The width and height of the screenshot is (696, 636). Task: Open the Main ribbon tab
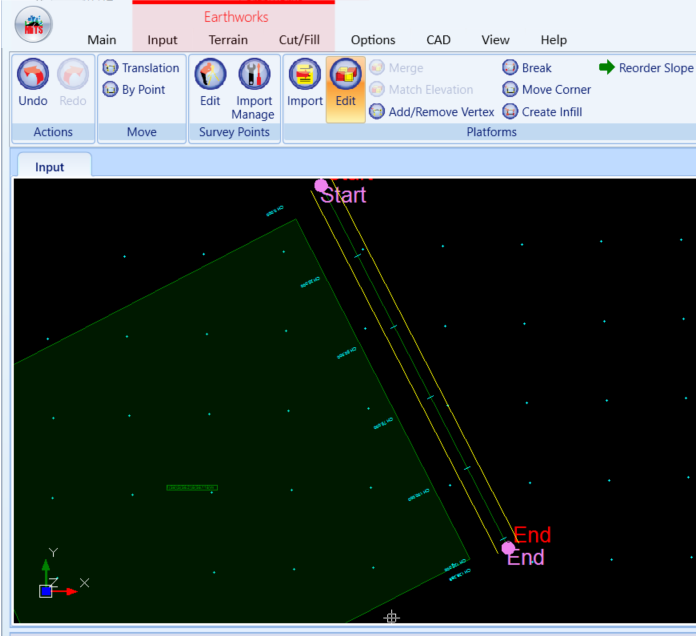102,40
